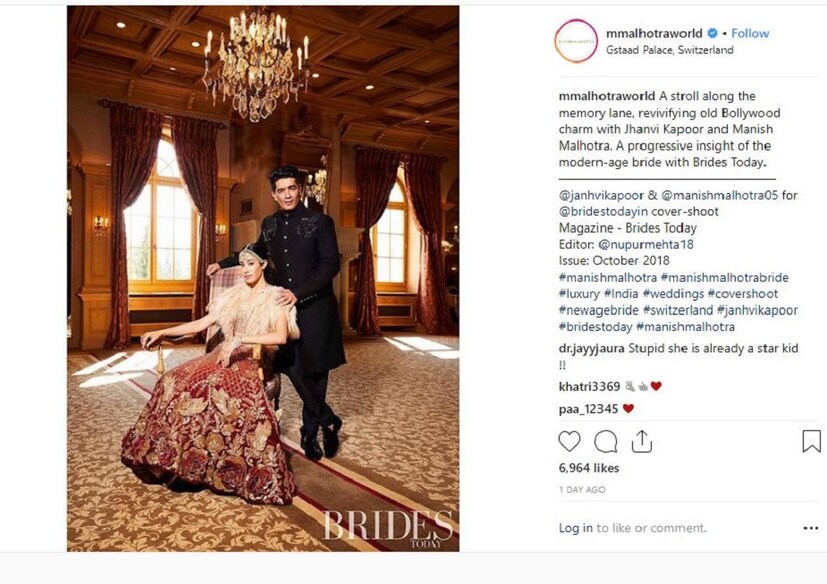Browse the #switzerland hashtag
This screenshot has width=827, height=584.
678,310
